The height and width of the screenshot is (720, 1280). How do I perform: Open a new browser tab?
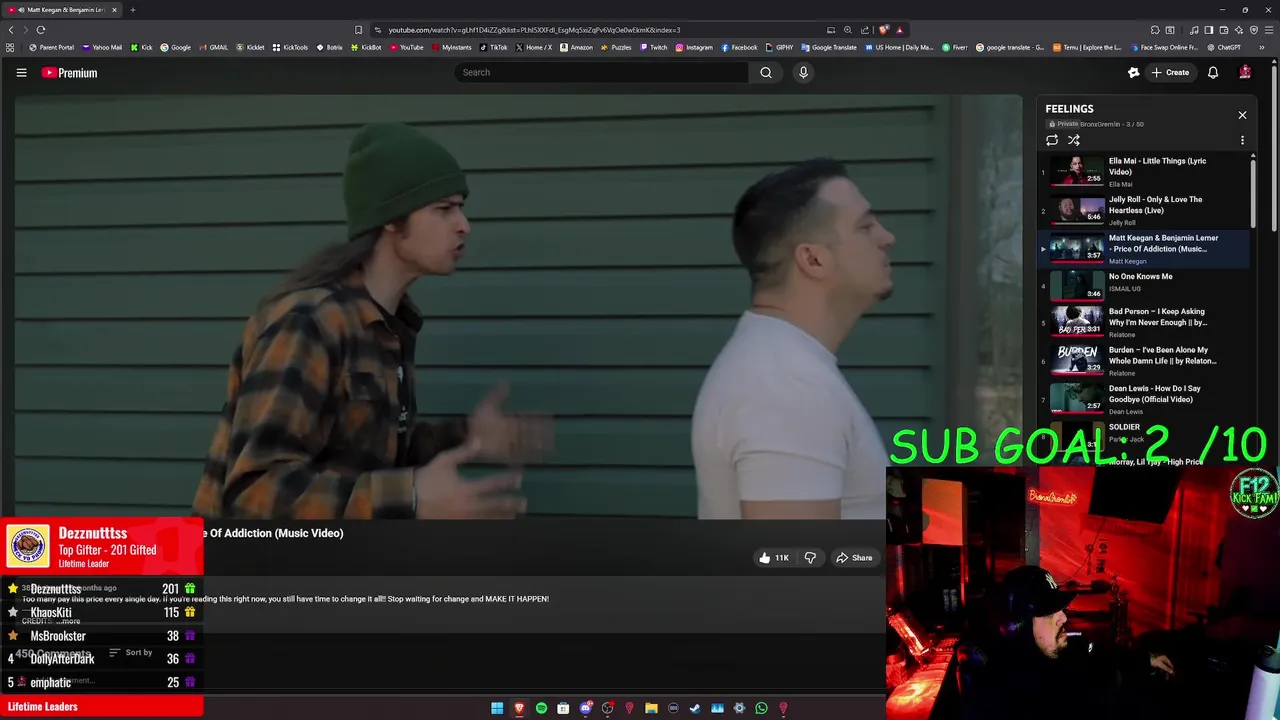pos(132,10)
